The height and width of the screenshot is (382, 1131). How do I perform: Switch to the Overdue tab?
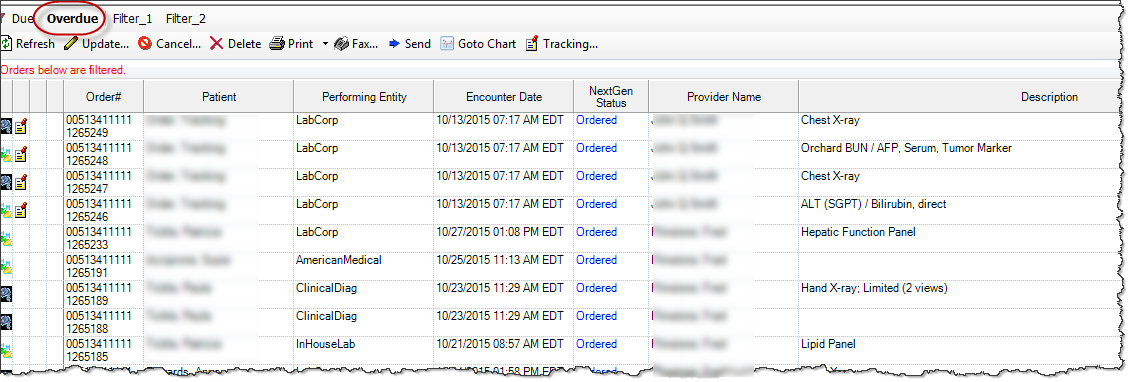pyautogui.click(x=73, y=19)
